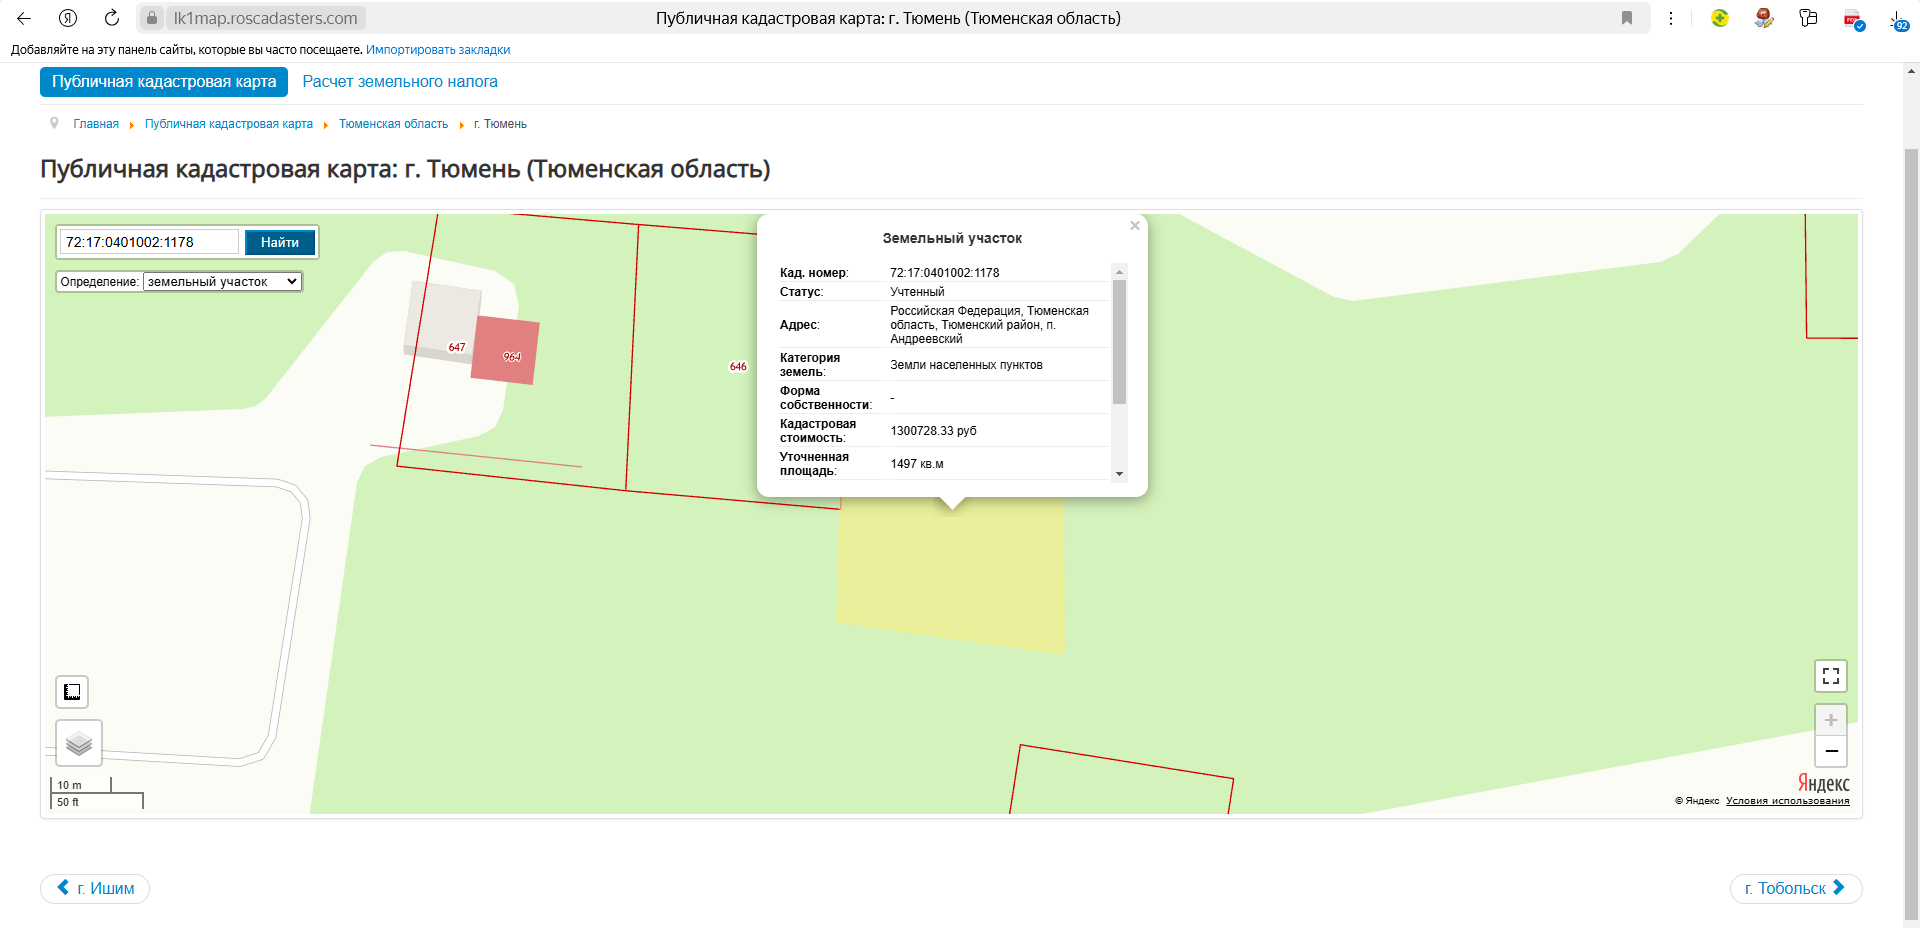1920x928 pixels.
Task: Open Публичная кадастровая карта breadcrumb link
Action: 229,124
